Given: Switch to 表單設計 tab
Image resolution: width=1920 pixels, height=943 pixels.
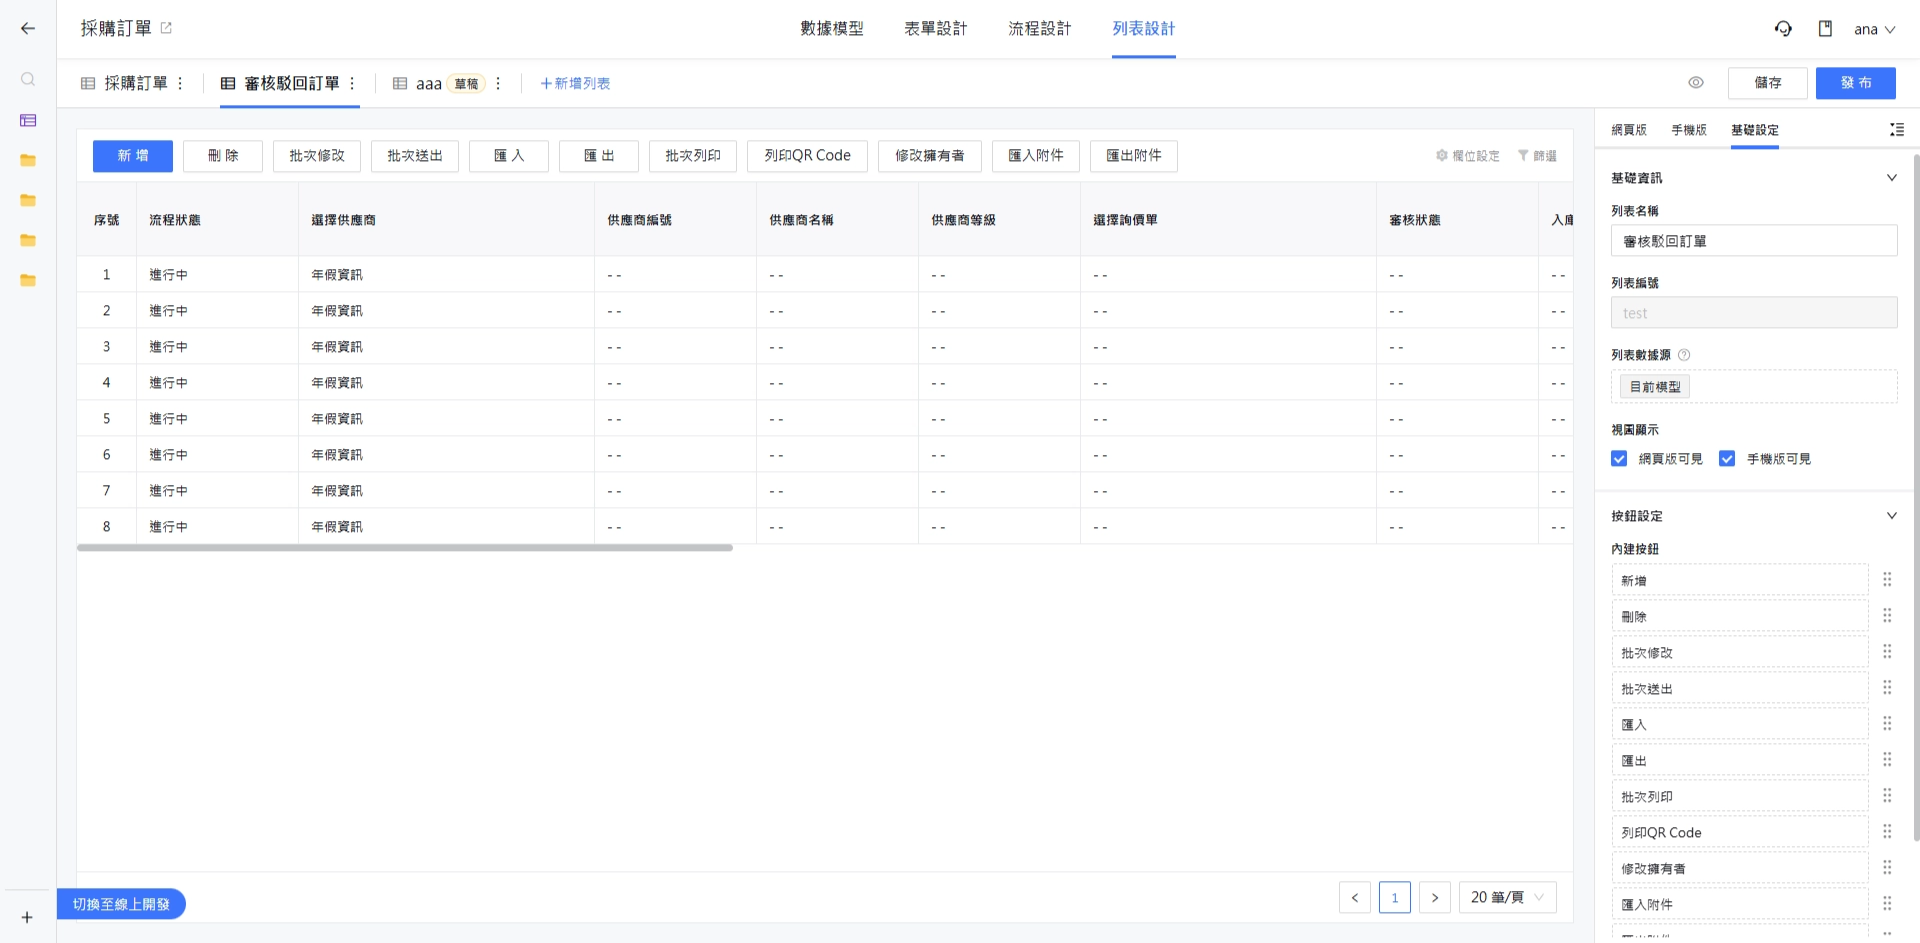Looking at the screenshot, I should [936, 28].
